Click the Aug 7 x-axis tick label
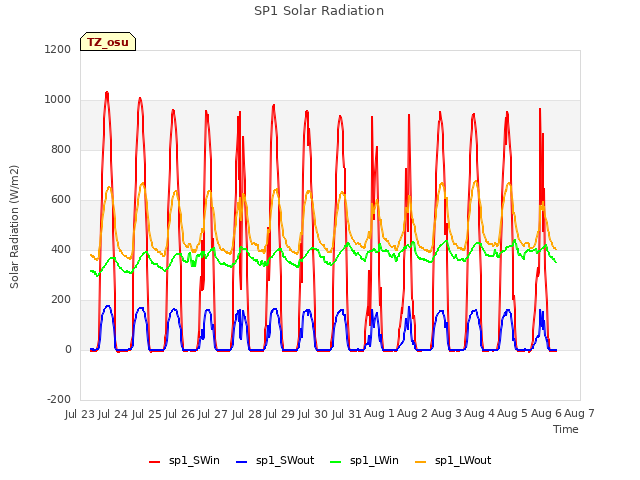Image resolution: width=640 pixels, height=480 pixels. [x=579, y=414]
